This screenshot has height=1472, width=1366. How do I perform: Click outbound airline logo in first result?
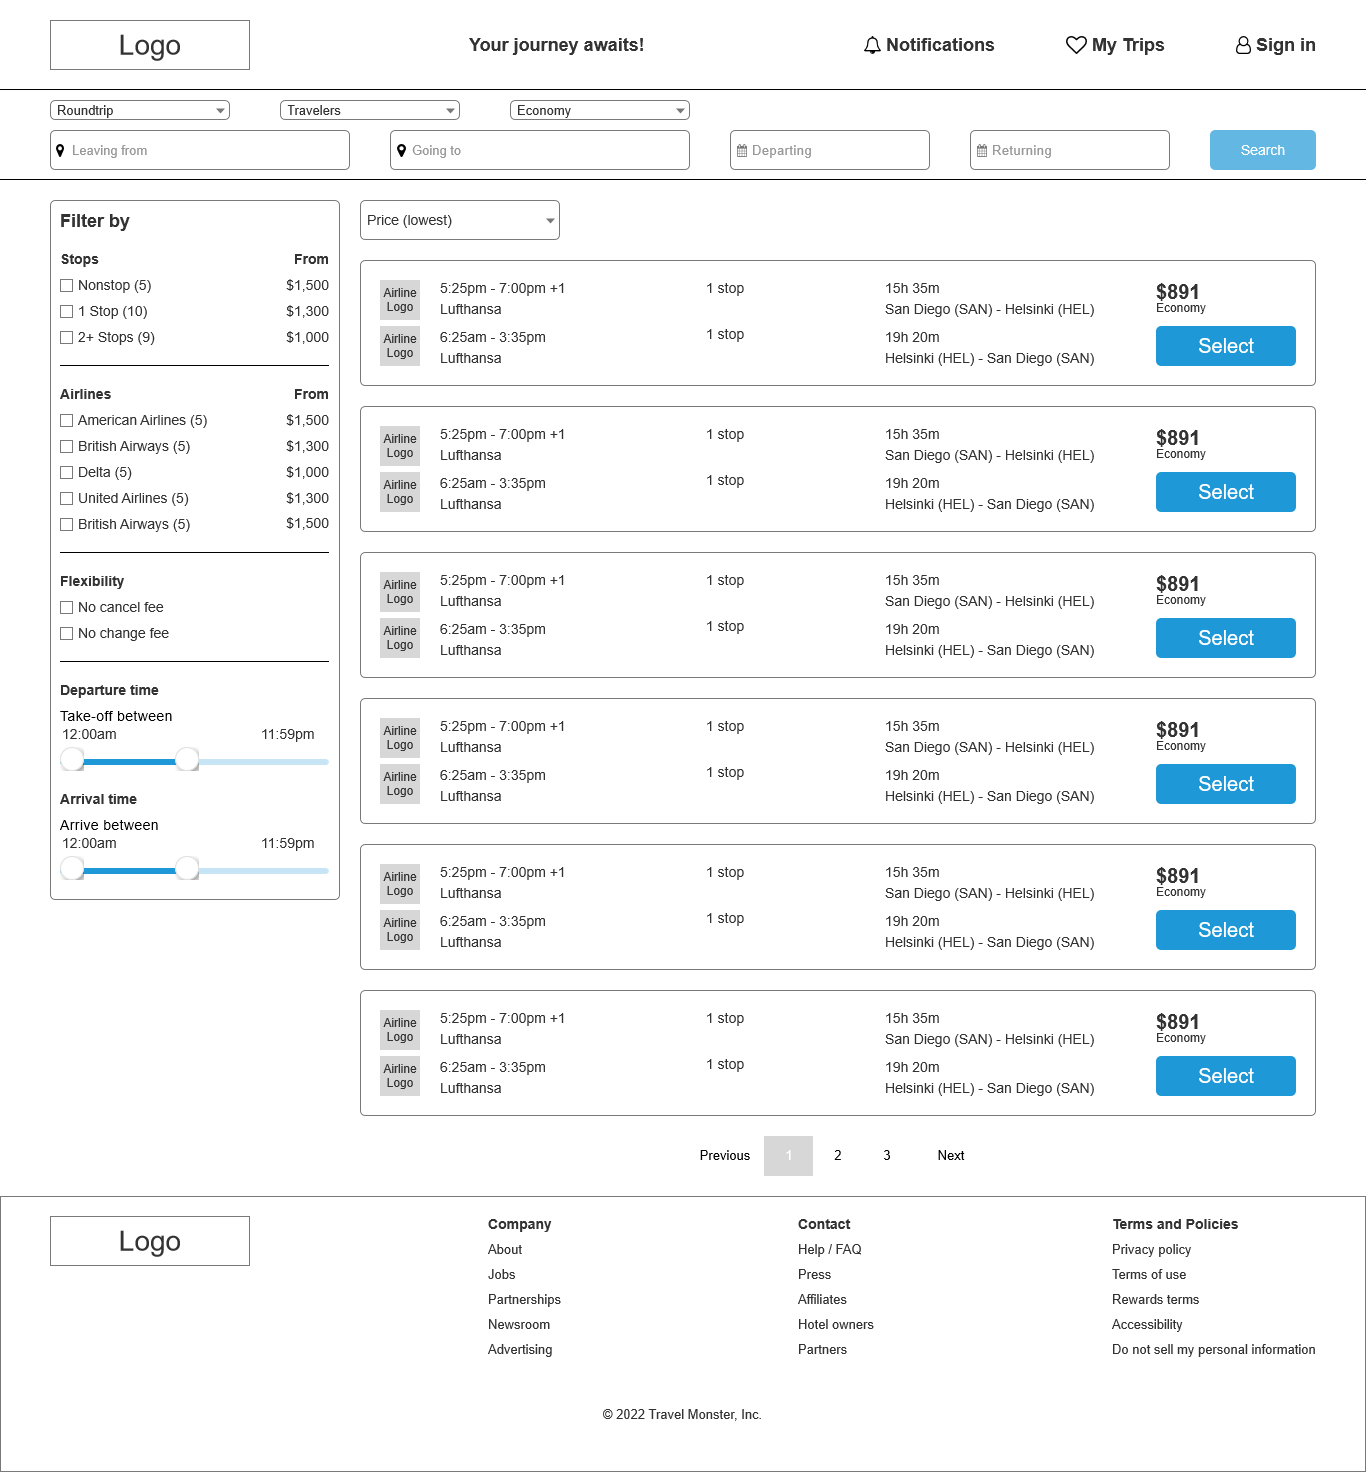(x=400, y=300)
